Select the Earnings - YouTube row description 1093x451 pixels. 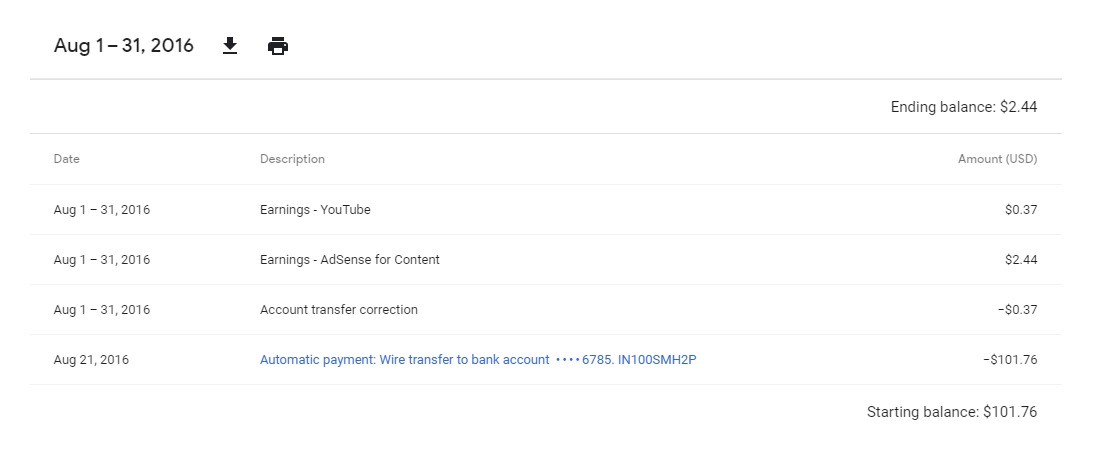[315, 209]
